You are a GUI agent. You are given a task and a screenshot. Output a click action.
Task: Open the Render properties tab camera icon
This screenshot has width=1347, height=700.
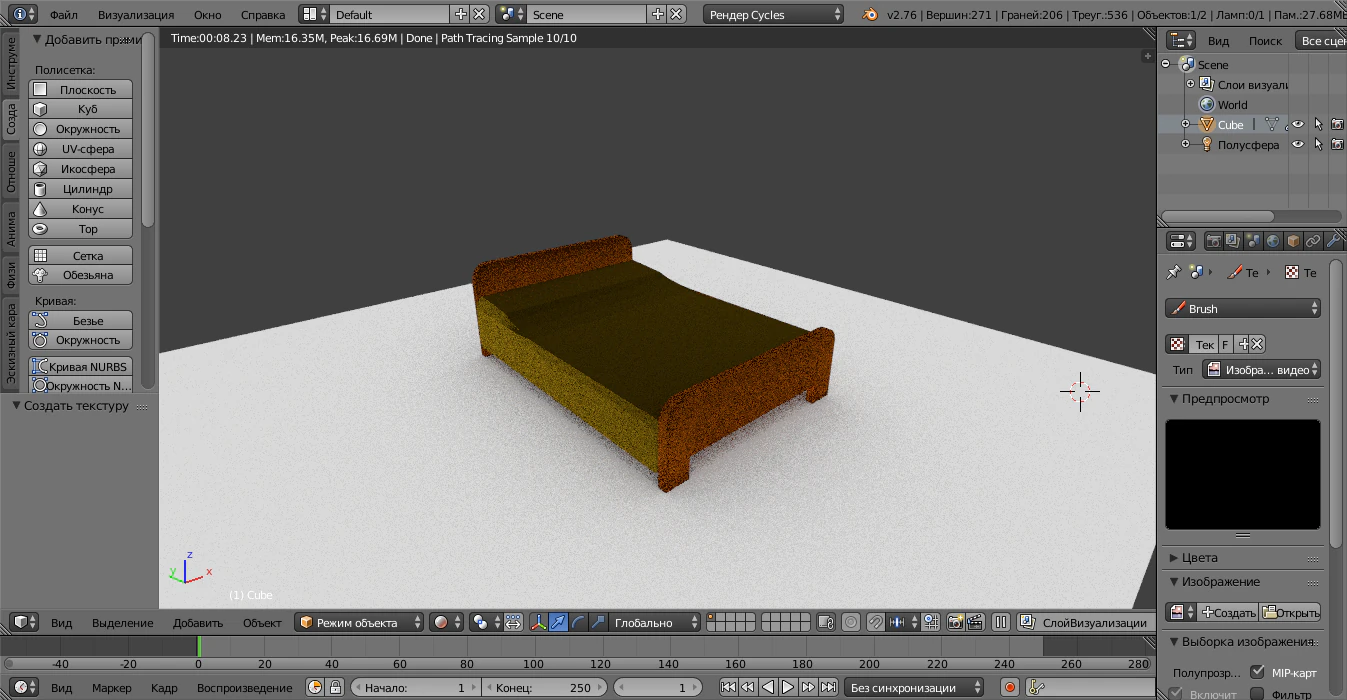coord(1213,241)
